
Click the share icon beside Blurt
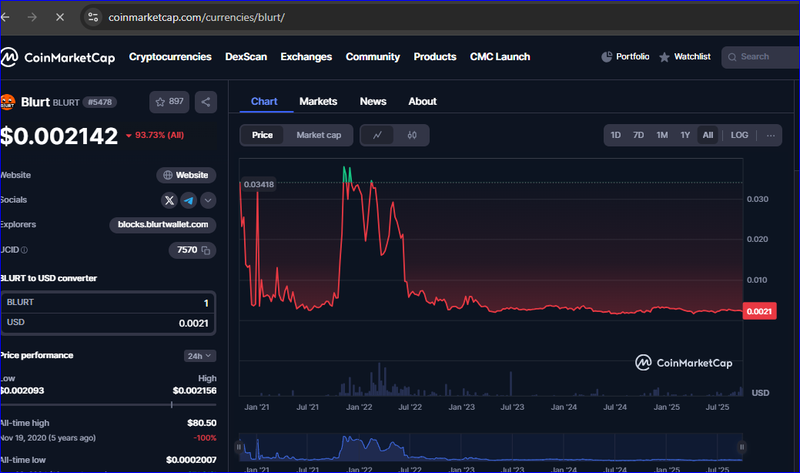coord(205,102)
